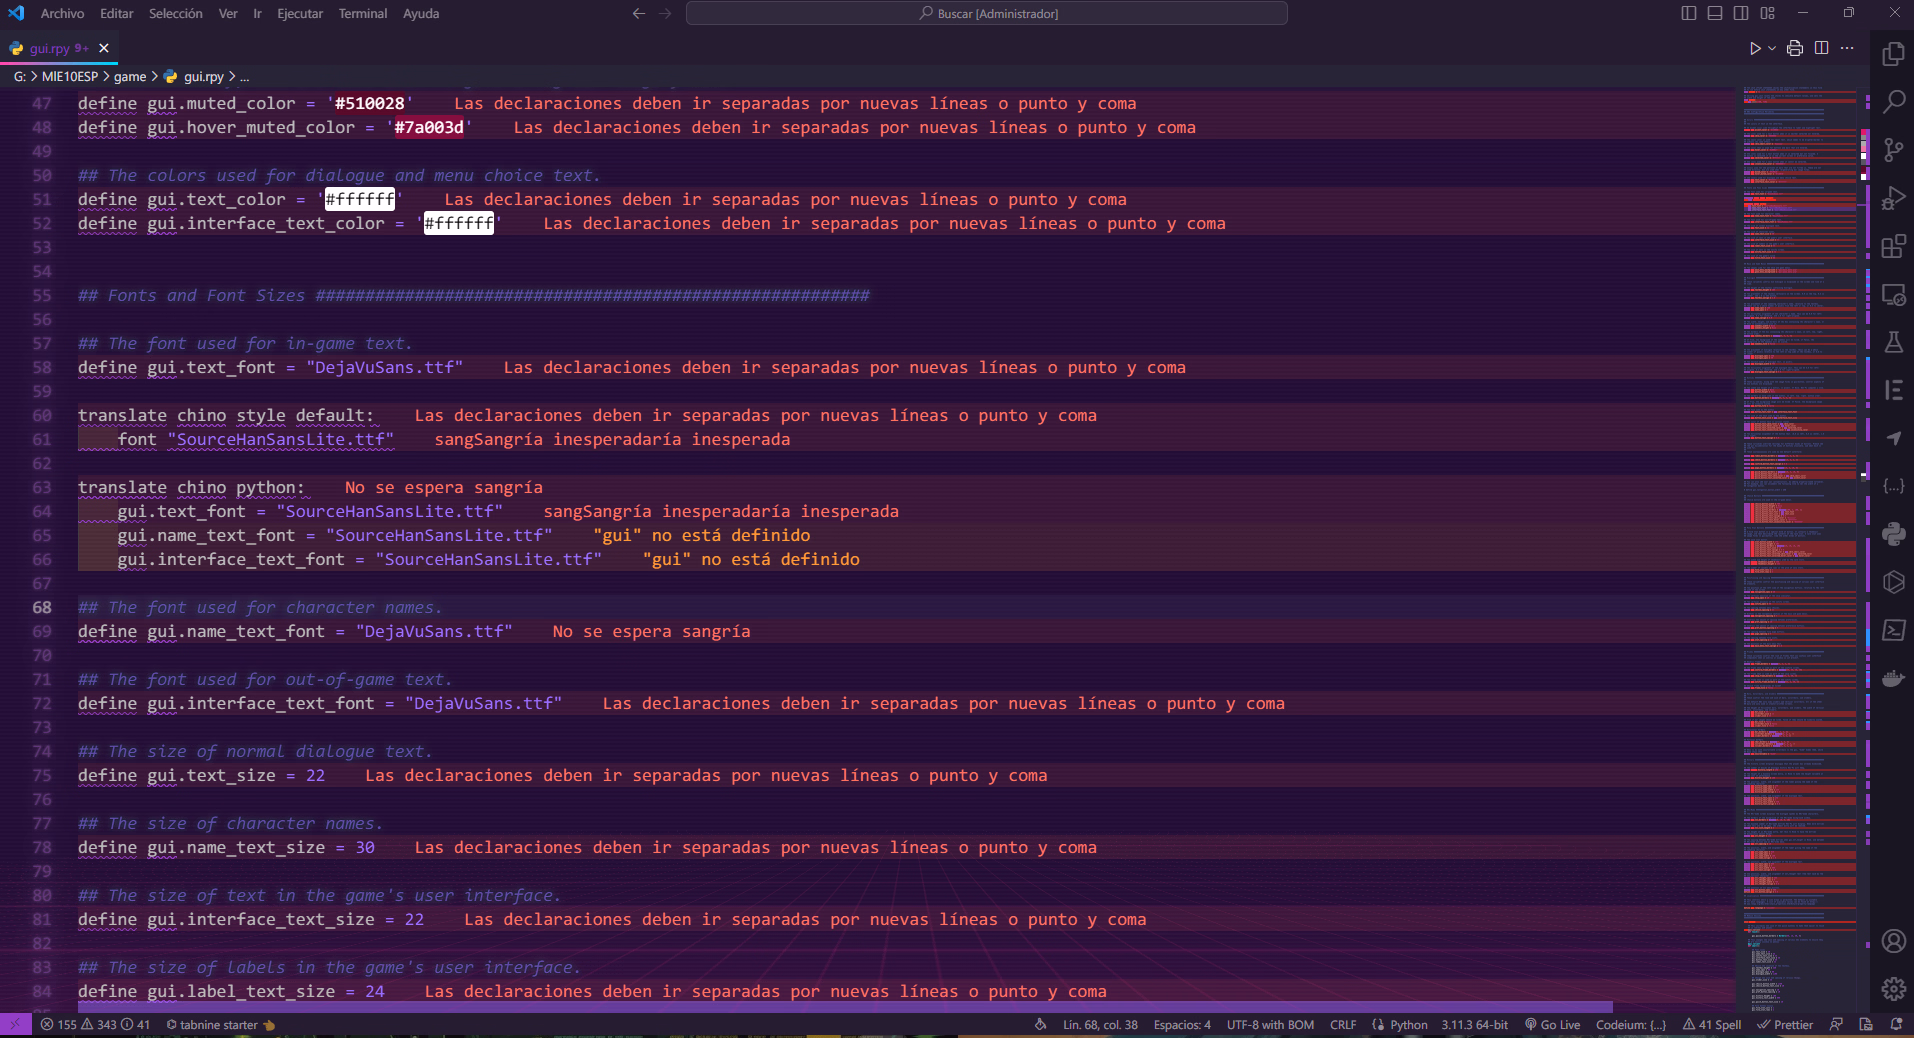This screenshot has width=1914, height=1038.
Task: Expand the game breadcrumb item
Action: click(x=130, y=76)
